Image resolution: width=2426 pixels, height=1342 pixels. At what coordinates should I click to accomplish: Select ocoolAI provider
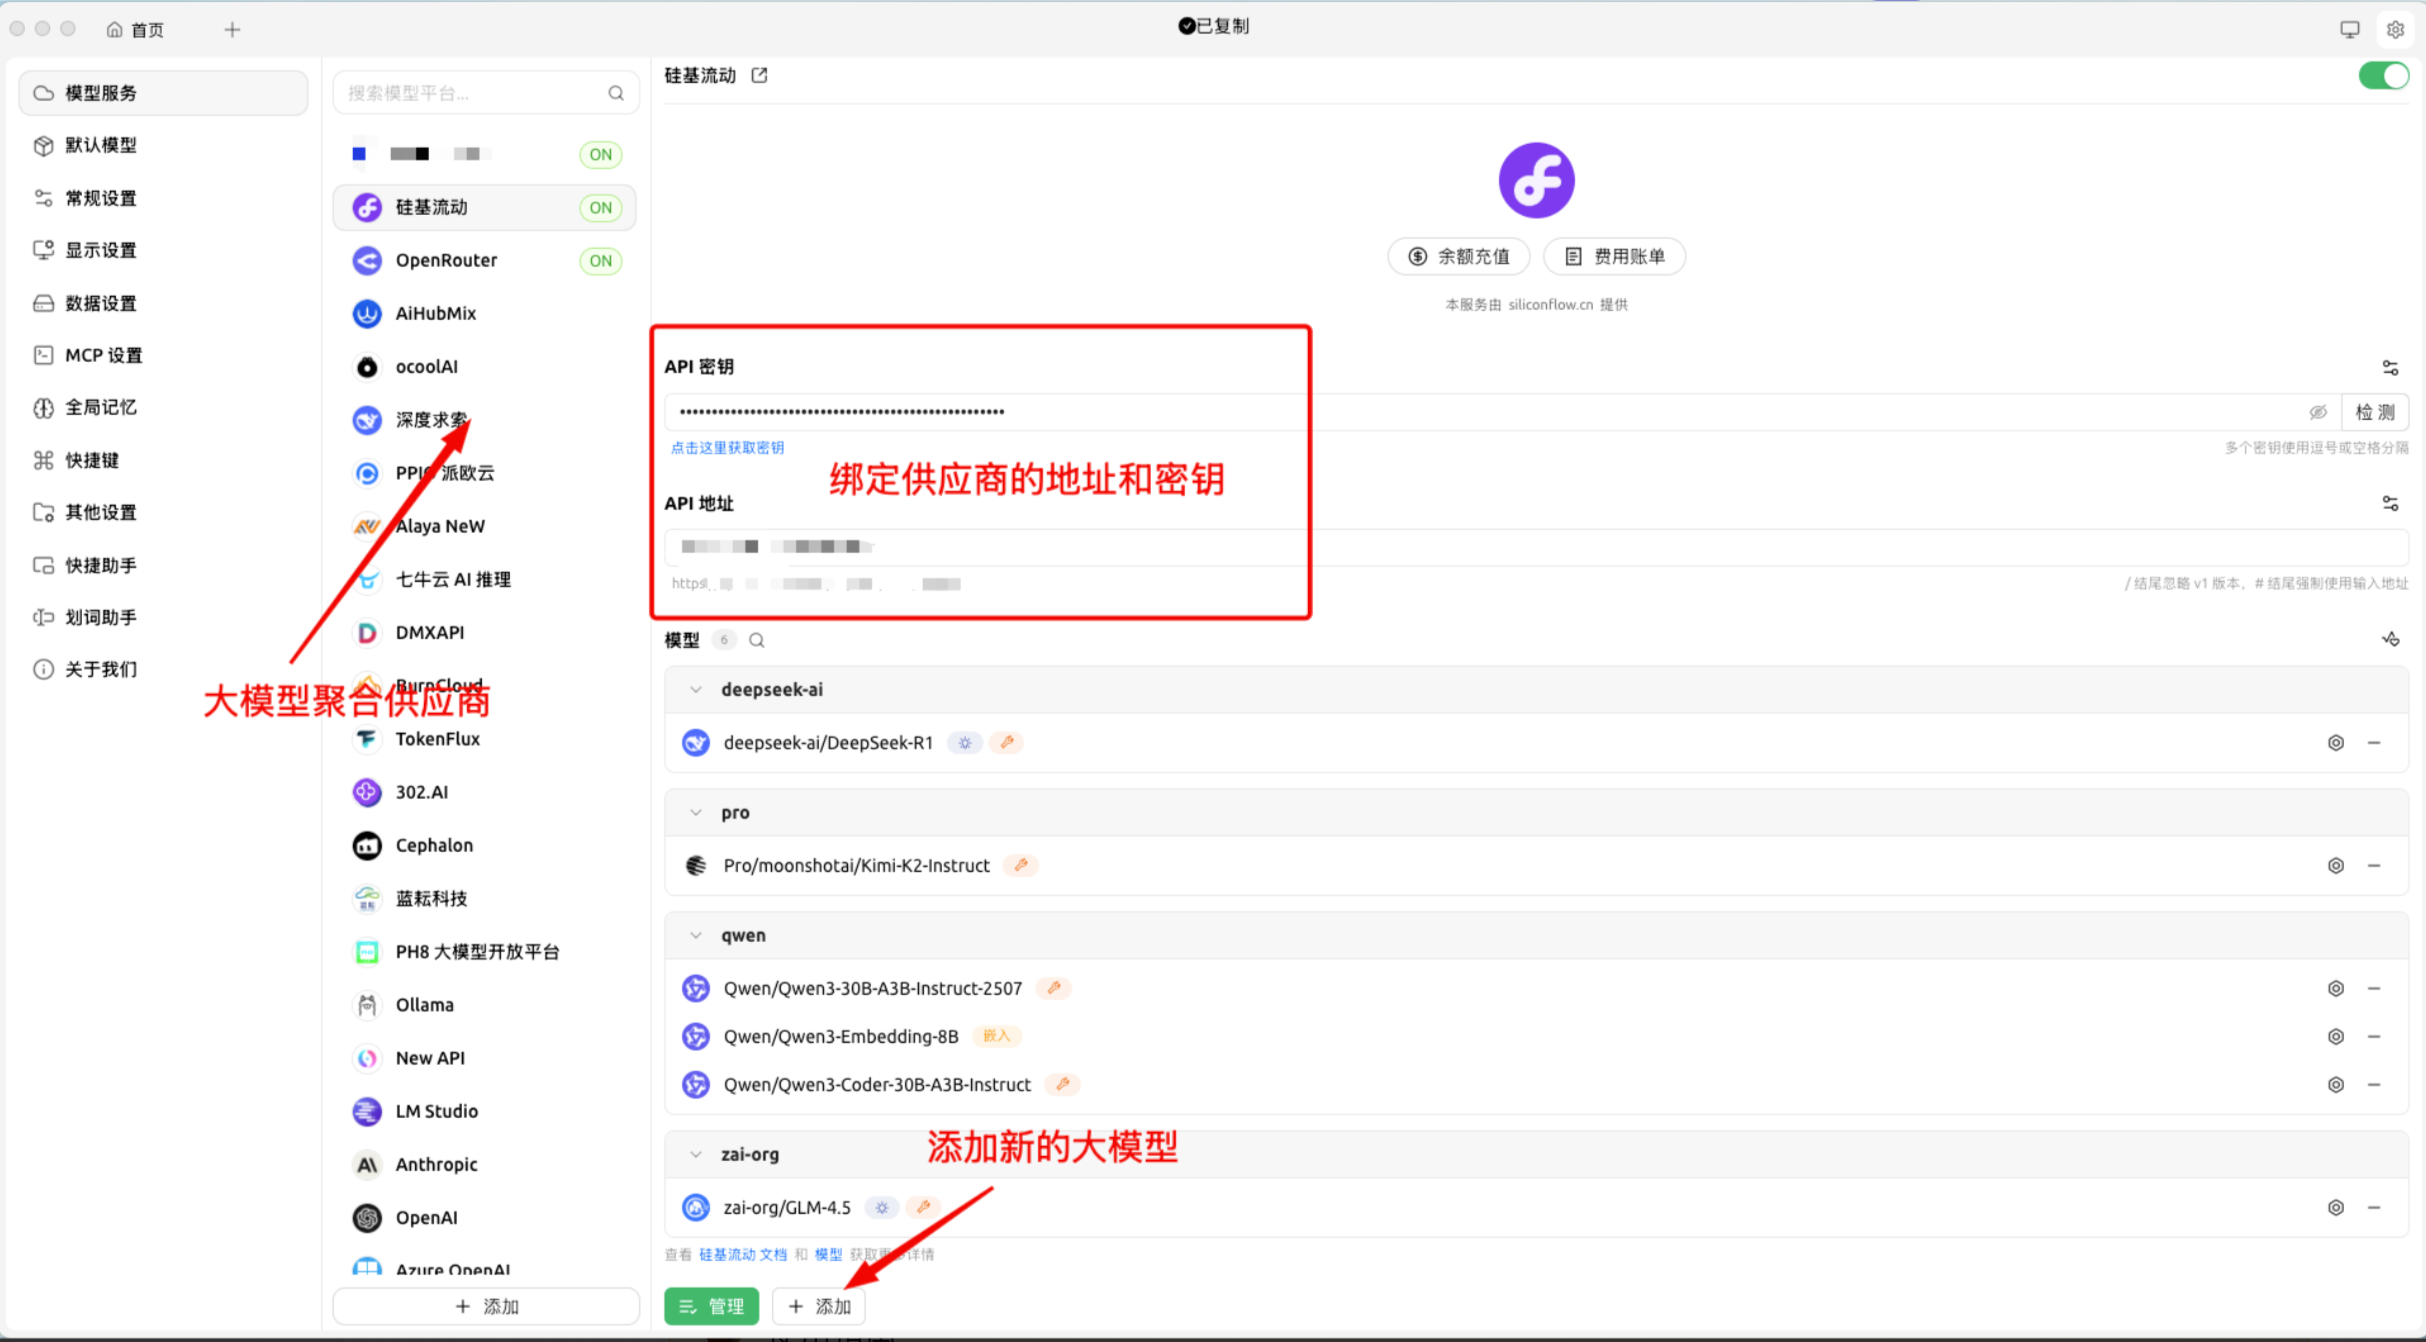[485, 367]
